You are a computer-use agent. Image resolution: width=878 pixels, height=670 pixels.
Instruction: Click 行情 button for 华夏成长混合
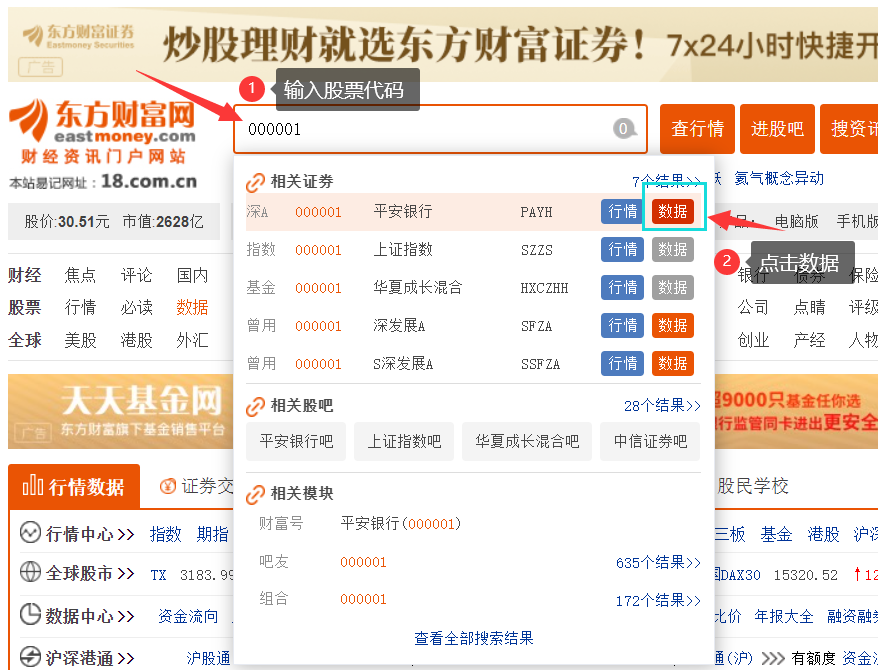tap(623, 288)
